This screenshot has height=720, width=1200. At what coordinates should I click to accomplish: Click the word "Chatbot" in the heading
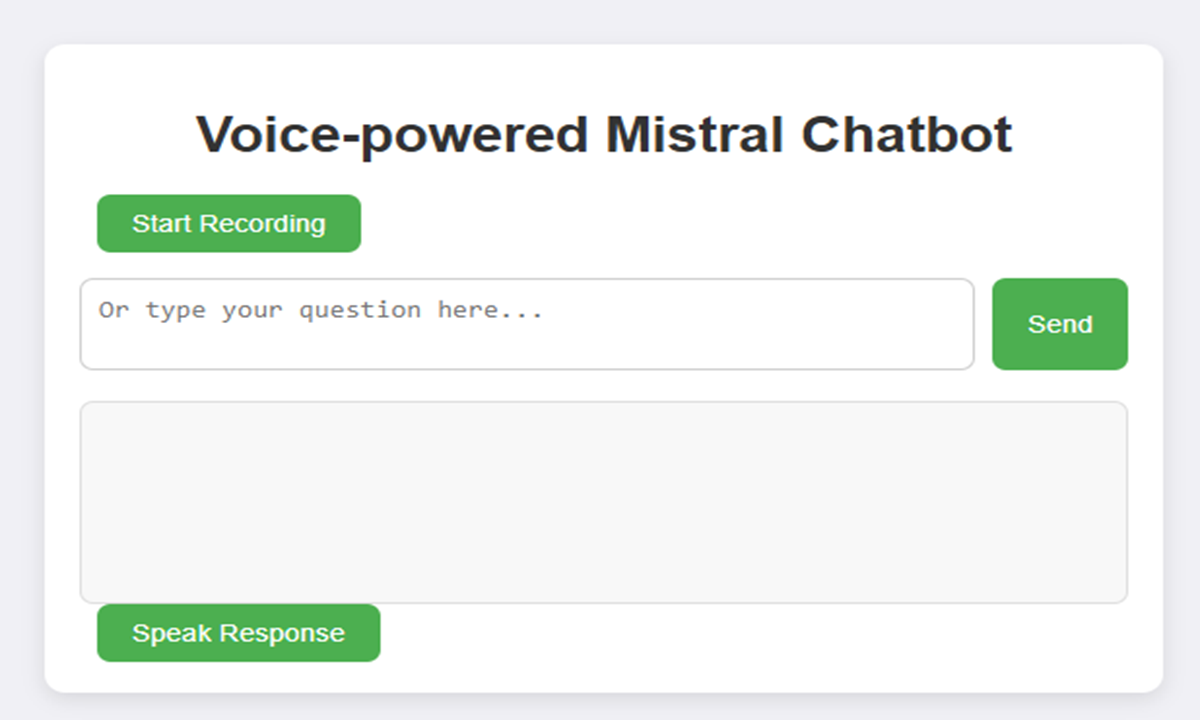pyautogui.click(x=907, y=134)
